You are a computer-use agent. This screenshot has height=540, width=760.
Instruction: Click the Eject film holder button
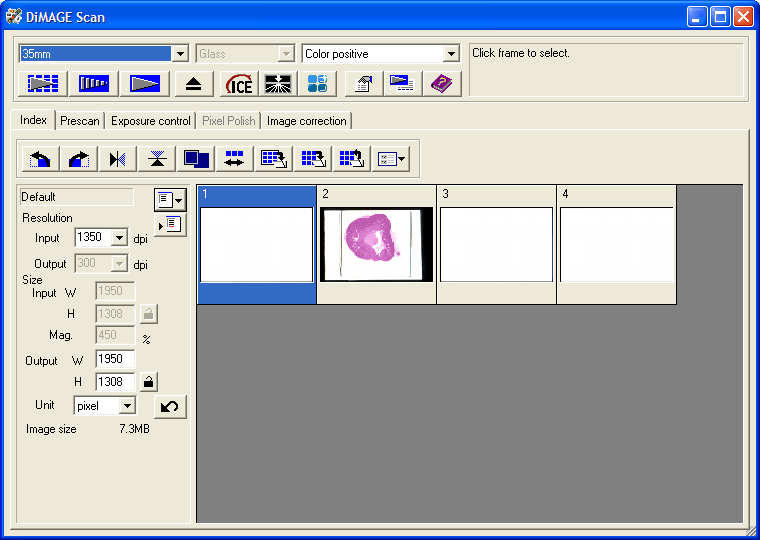[193, 83]
